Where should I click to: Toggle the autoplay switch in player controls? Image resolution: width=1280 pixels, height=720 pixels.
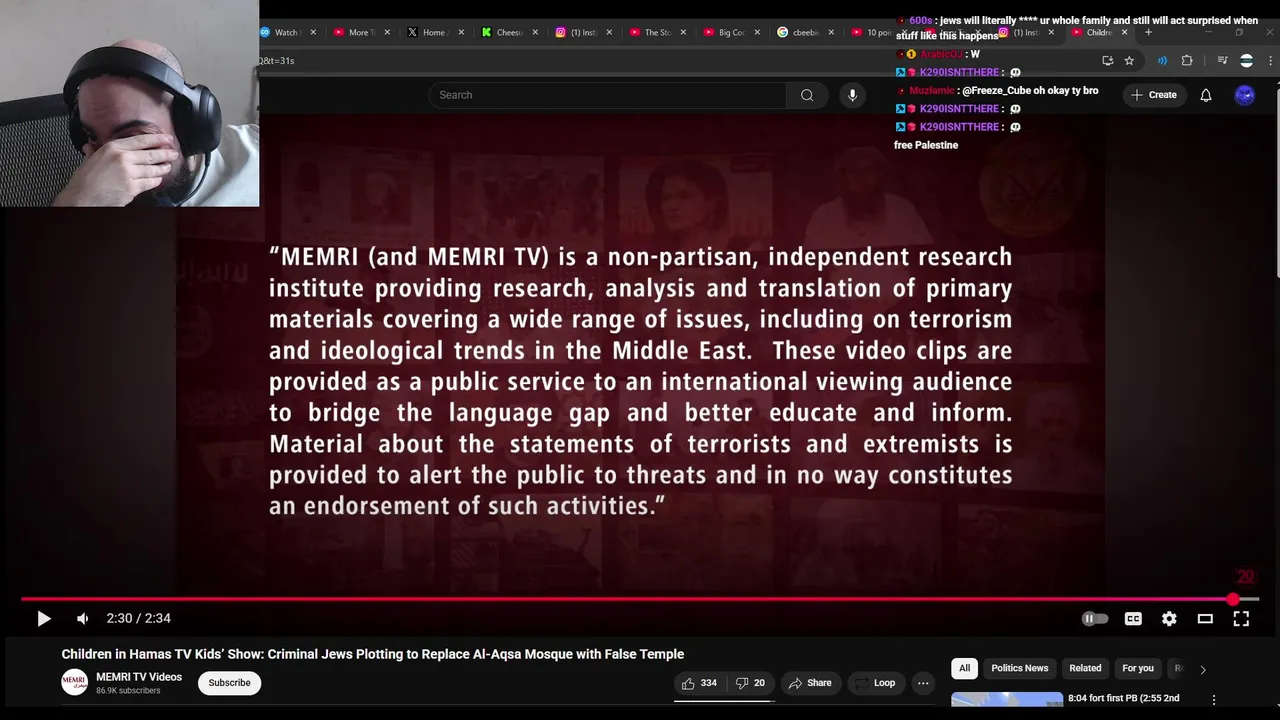1095,619
